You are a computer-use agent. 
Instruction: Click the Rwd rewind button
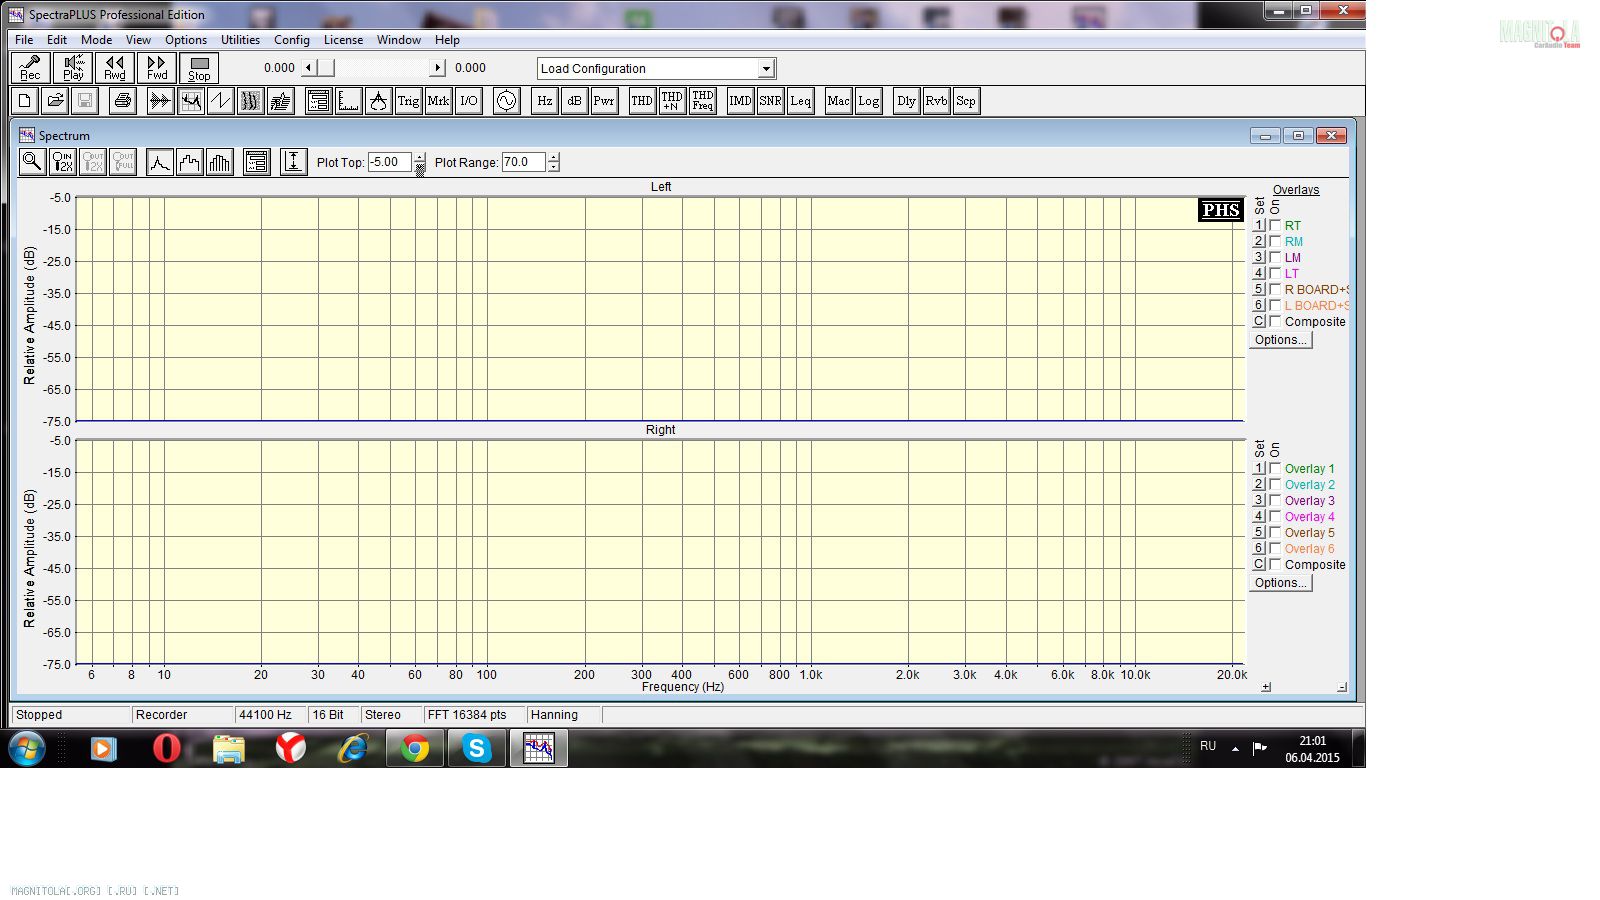[115, 68]
